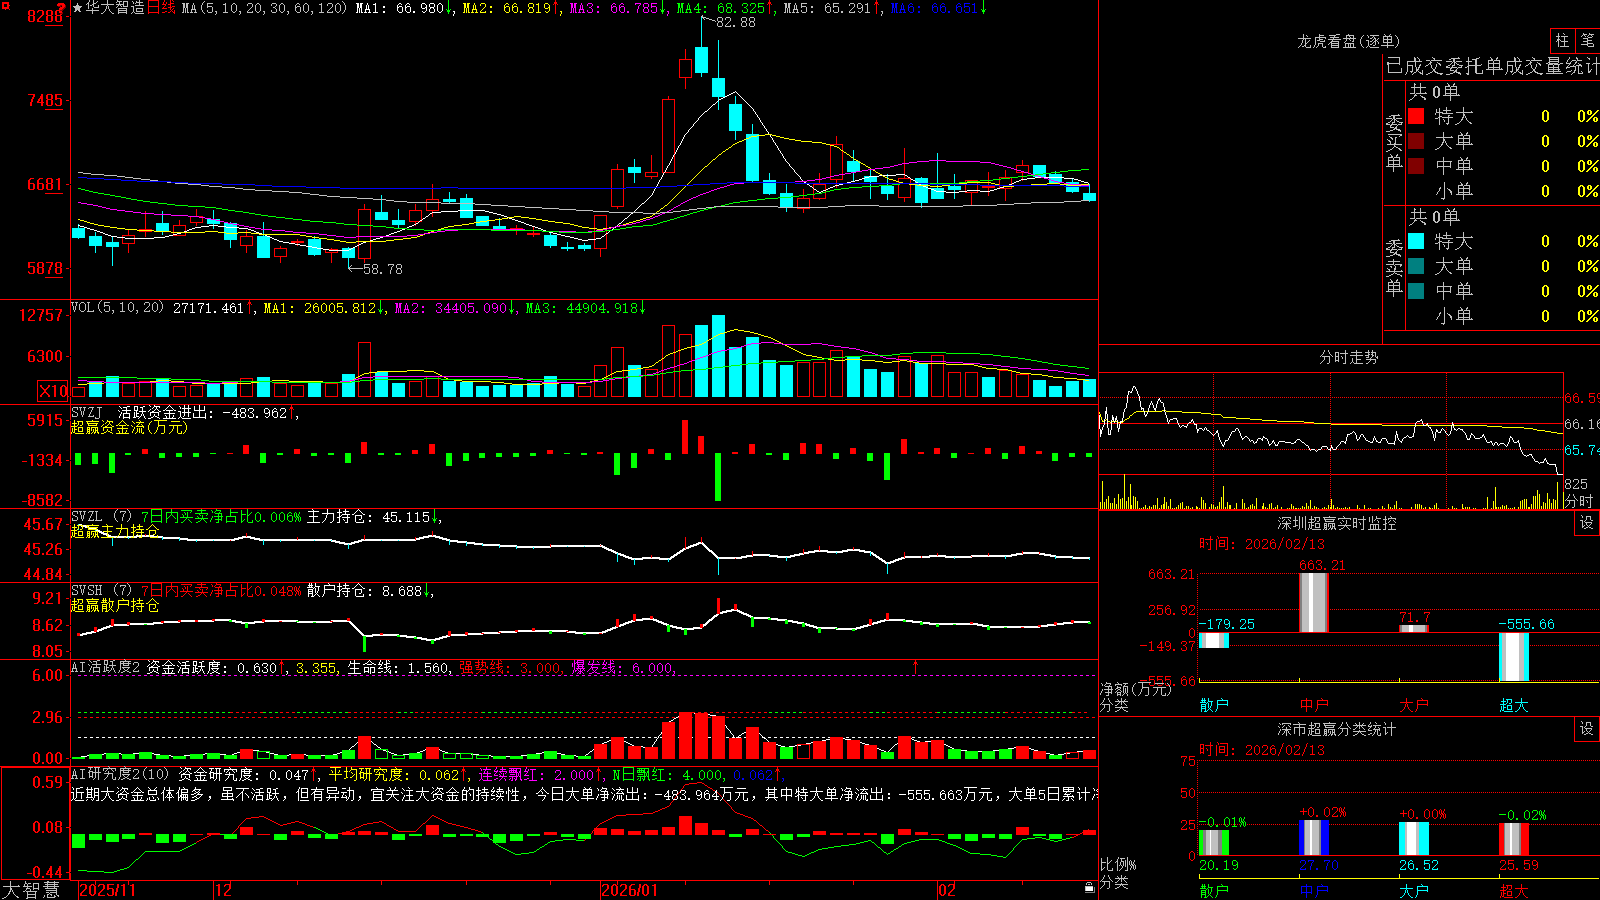The image size is (1600, 900).
Task: Click the red 特大 buy-order color swatch
Action: (x=1416, y=116)
